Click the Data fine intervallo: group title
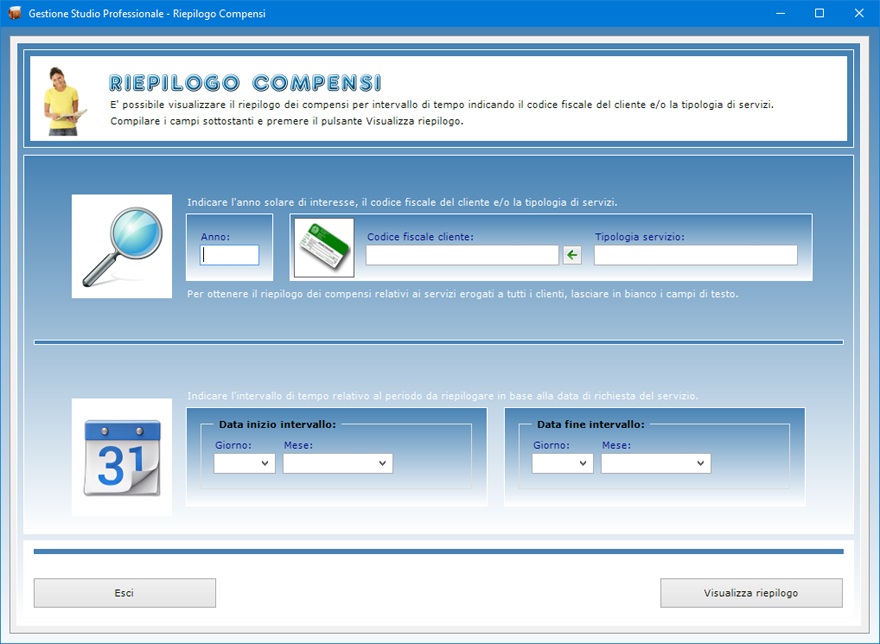880x644 pixels. (590, 424)
